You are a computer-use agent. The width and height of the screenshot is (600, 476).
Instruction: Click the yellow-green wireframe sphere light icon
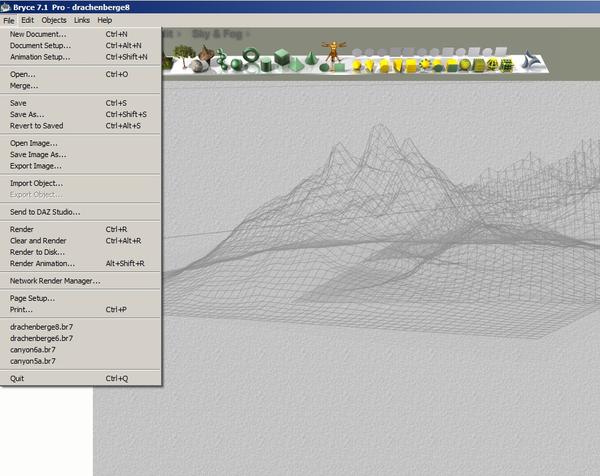(x=493, y=65)
